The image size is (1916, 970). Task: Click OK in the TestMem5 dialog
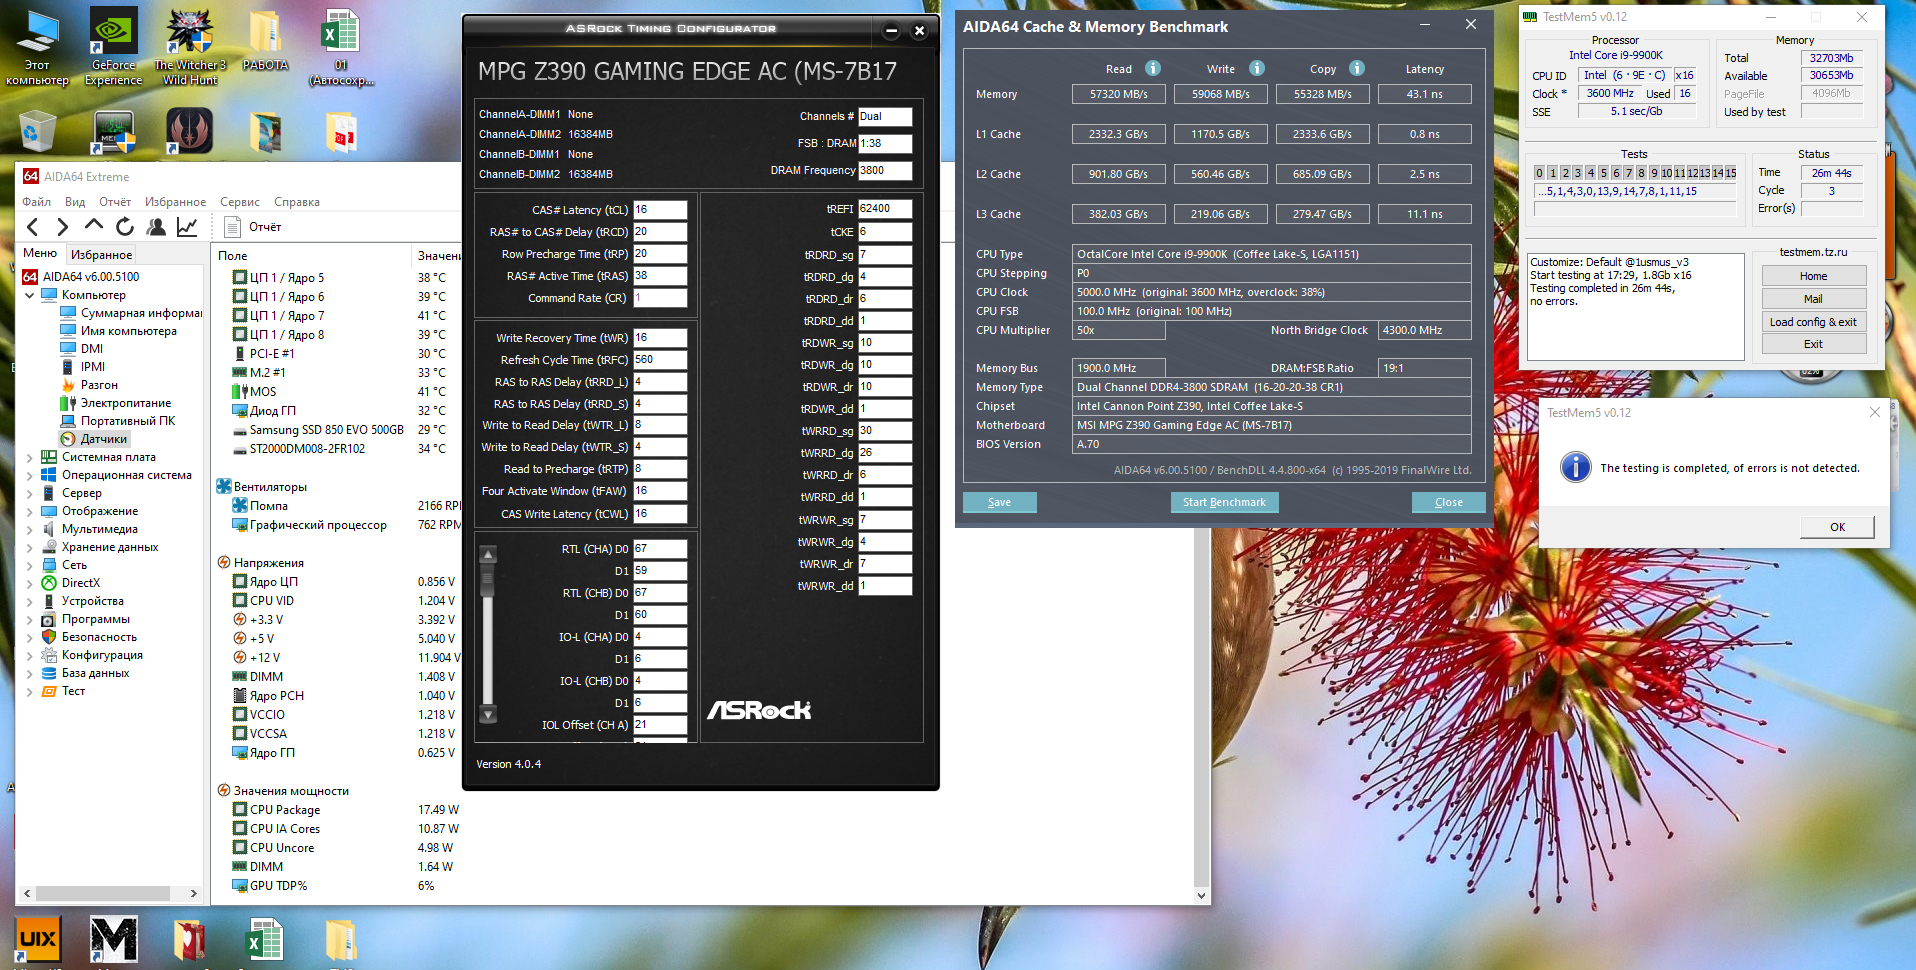point(1837,527)
